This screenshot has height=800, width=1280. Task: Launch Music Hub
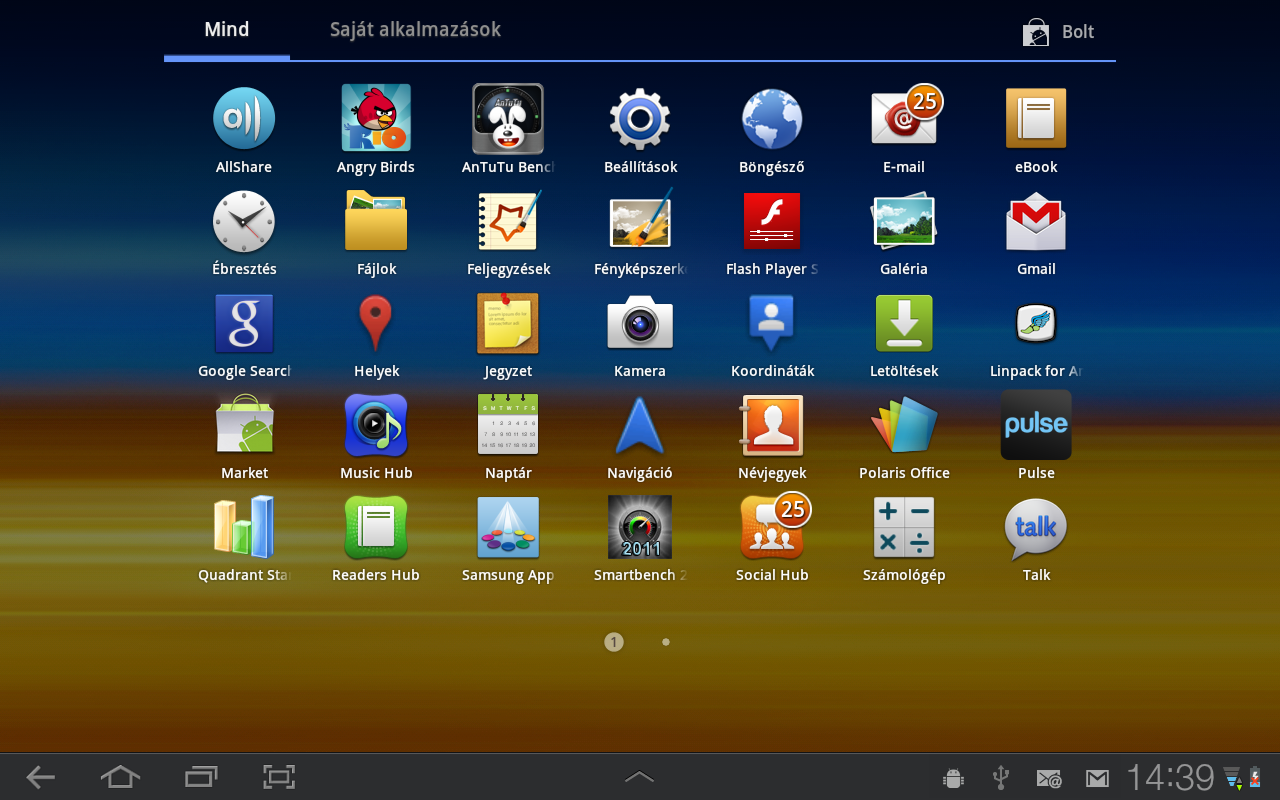point(376,425)
